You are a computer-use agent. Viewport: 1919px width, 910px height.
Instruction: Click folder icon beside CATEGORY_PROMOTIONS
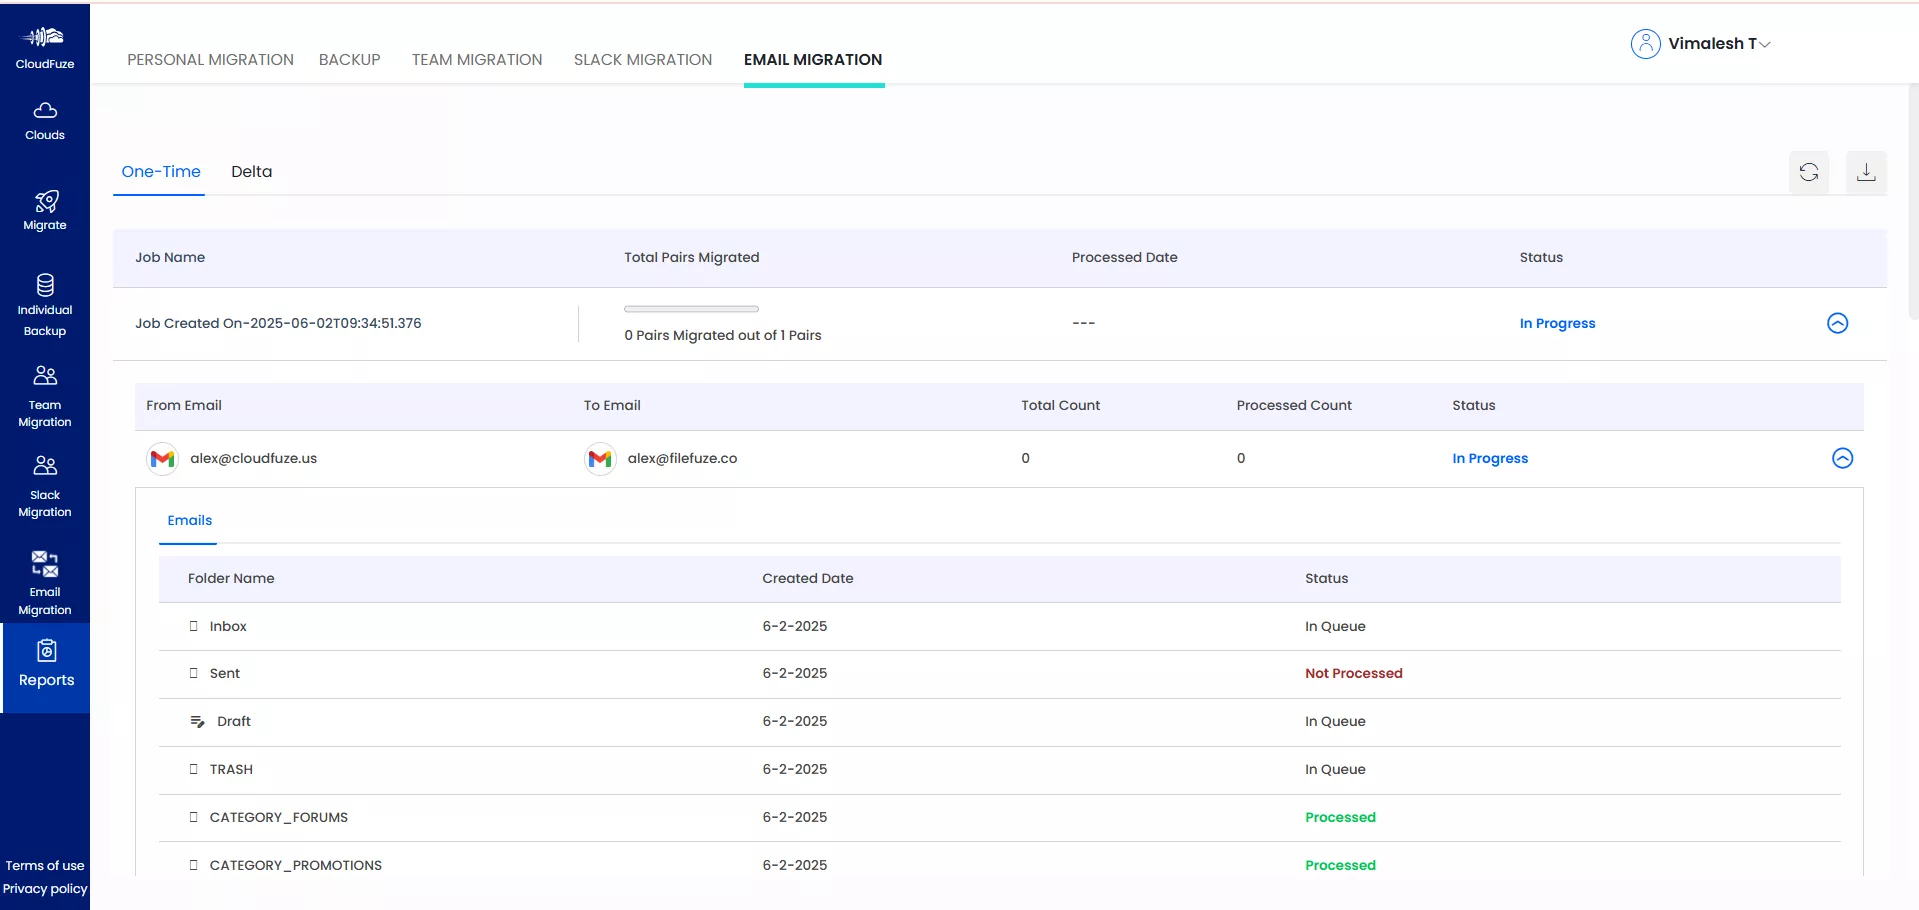(194, 865)
